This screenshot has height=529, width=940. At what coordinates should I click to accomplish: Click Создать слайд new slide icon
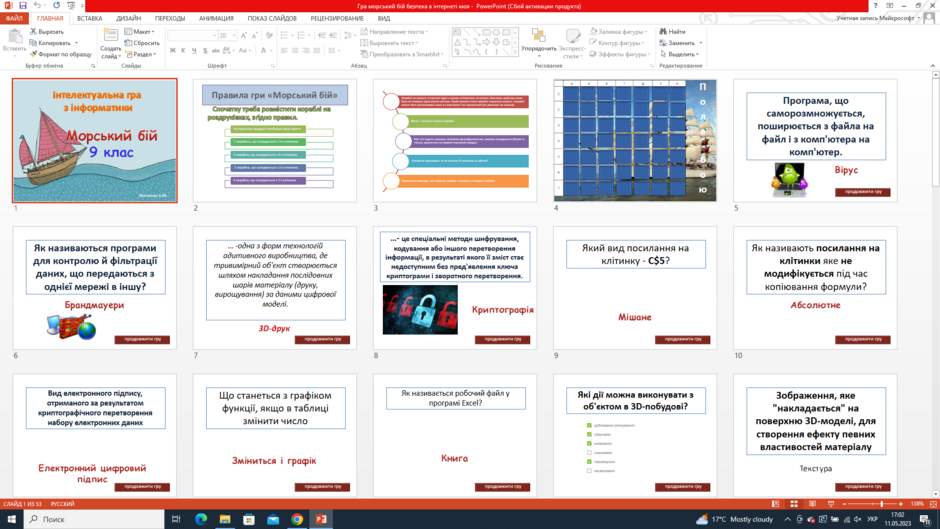click(110, 36)
